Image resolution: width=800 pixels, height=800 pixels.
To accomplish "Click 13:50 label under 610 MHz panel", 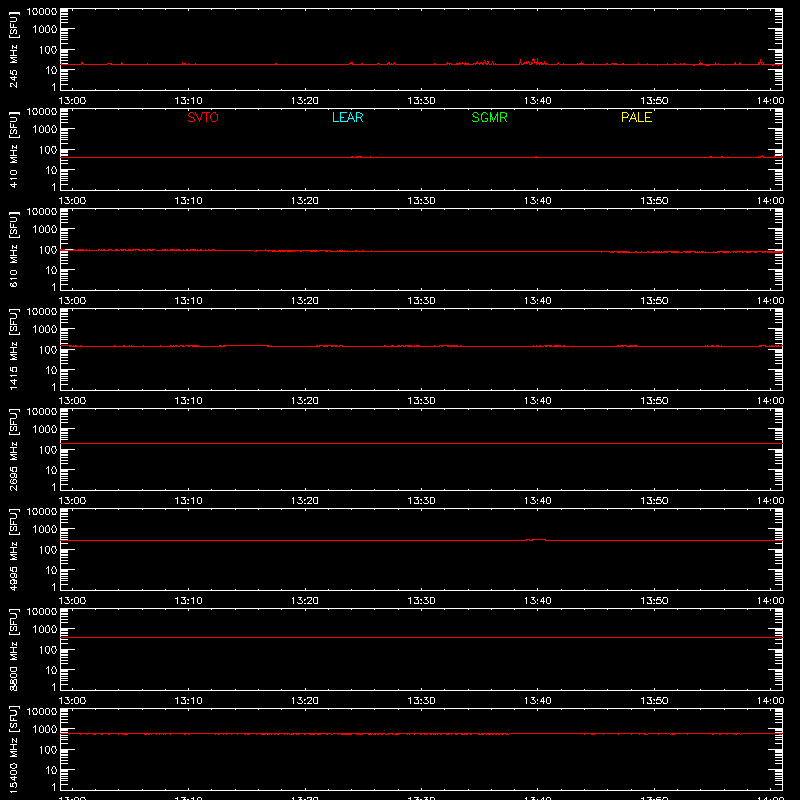I will click(x=654, y=301).
